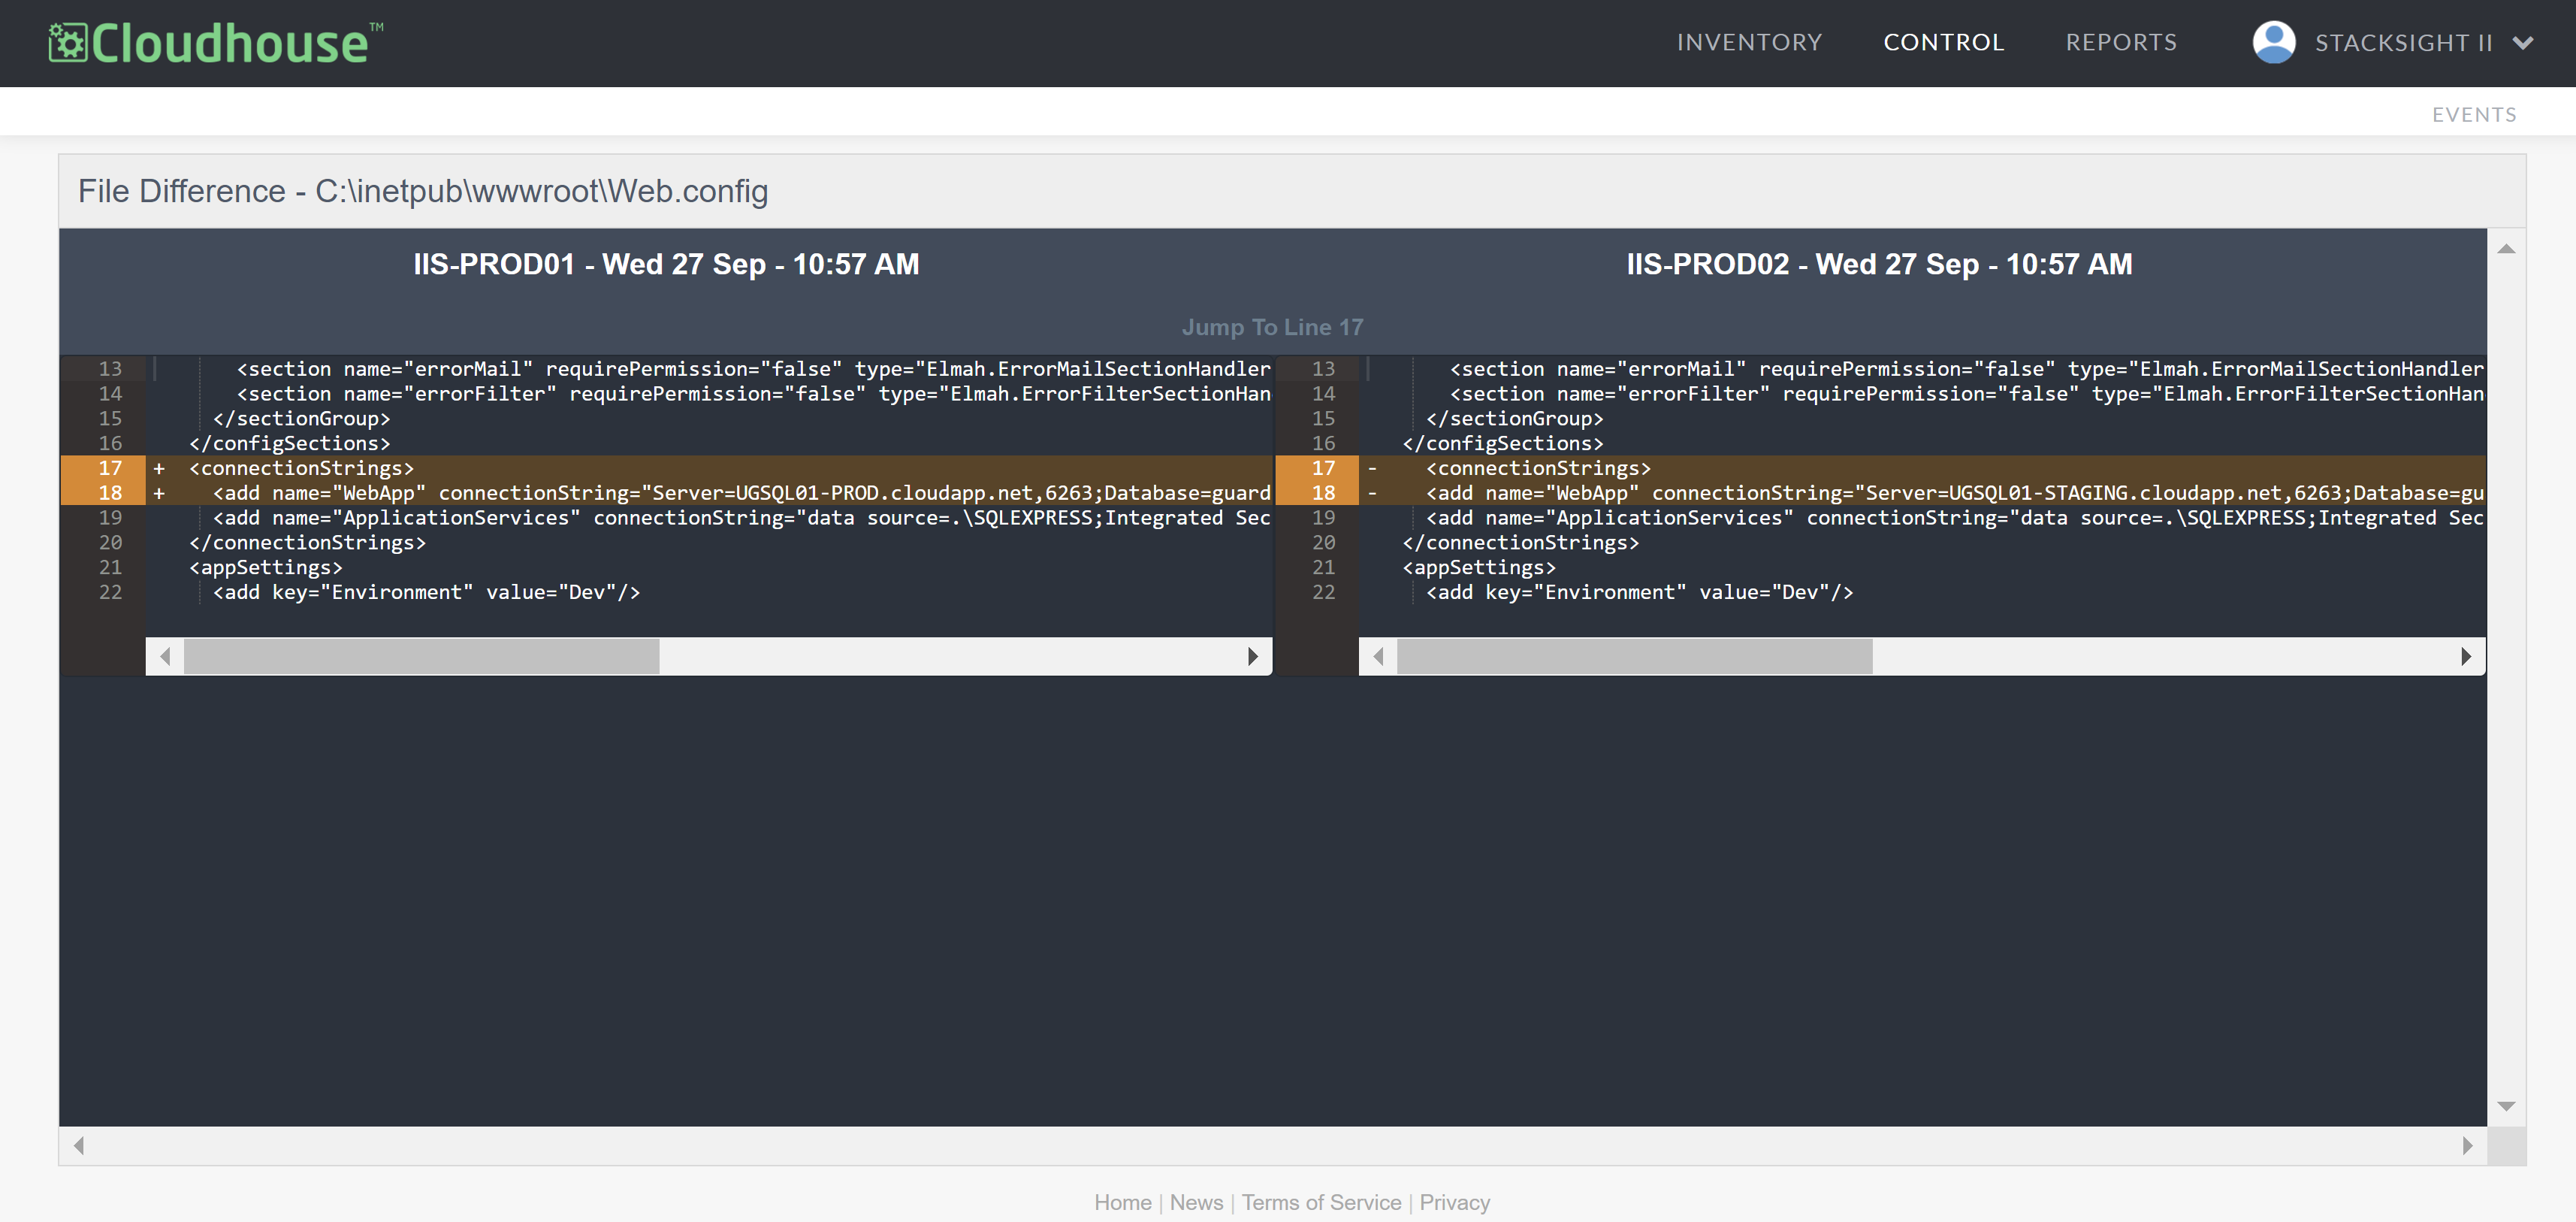Open the Privacy footer link
This screenshot has height=1222, width=2576.
pyautogui.click(x=1454, y=1202)
